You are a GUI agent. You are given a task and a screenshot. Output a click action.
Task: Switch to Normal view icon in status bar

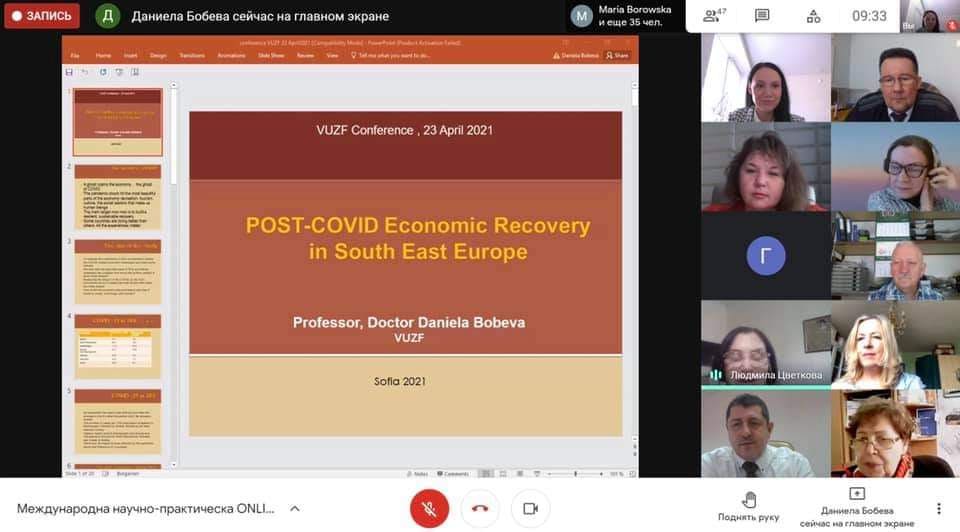pos(486,474)
